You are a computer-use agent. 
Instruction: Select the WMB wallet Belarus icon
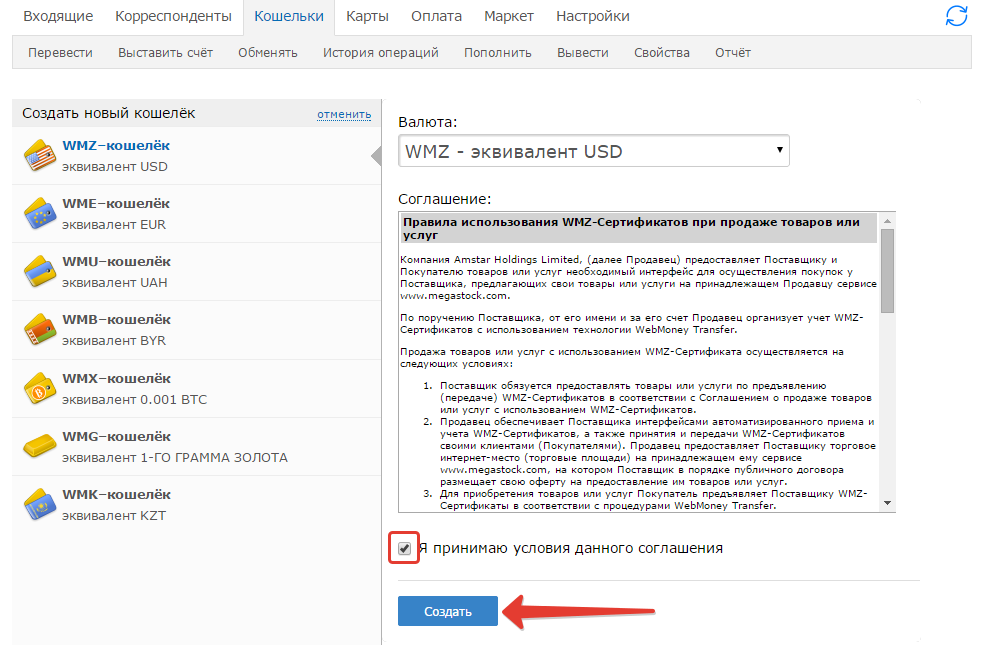39,329
